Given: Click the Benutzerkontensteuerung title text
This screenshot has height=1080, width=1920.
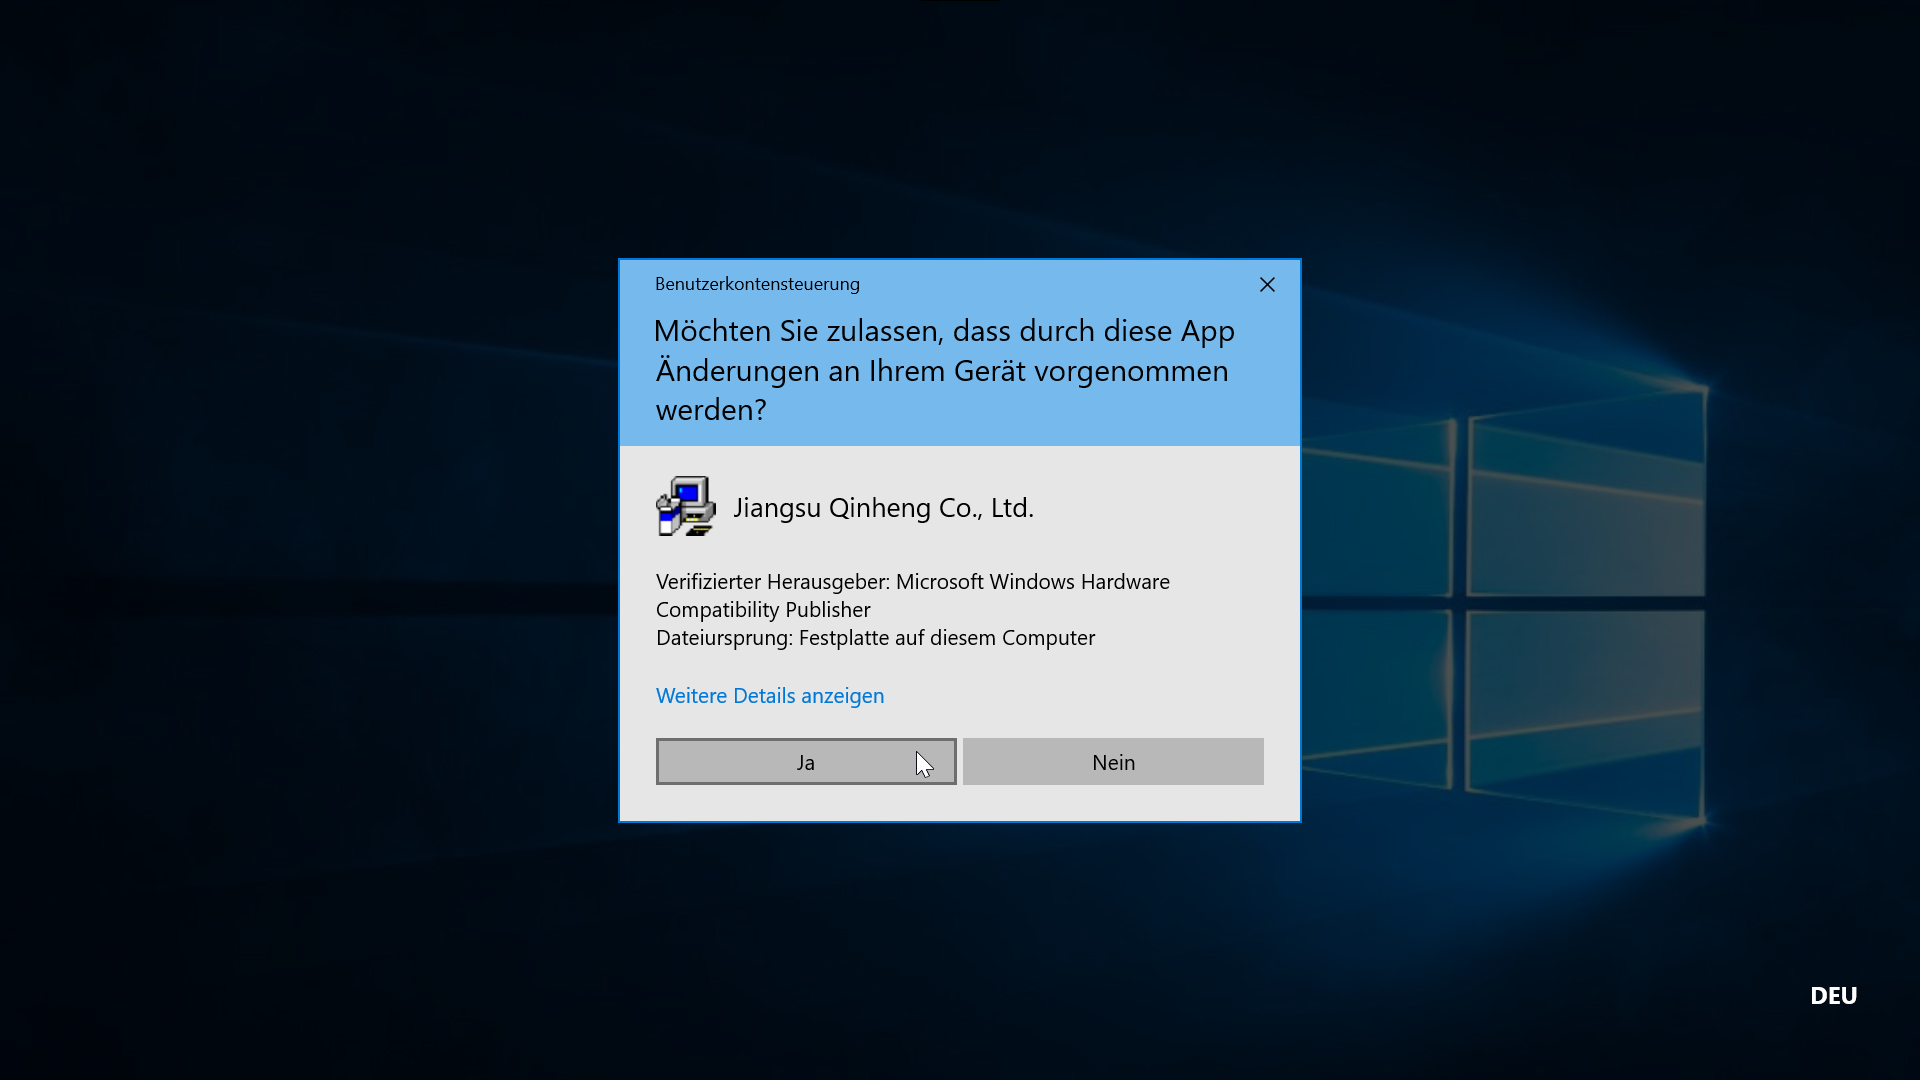Looking at the screenshot, I should tap(757, 284).
